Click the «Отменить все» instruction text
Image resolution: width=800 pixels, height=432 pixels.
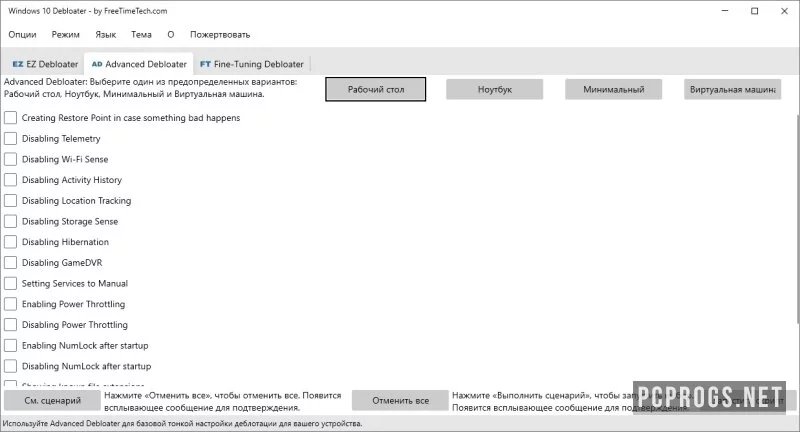[x=222, y=401]
